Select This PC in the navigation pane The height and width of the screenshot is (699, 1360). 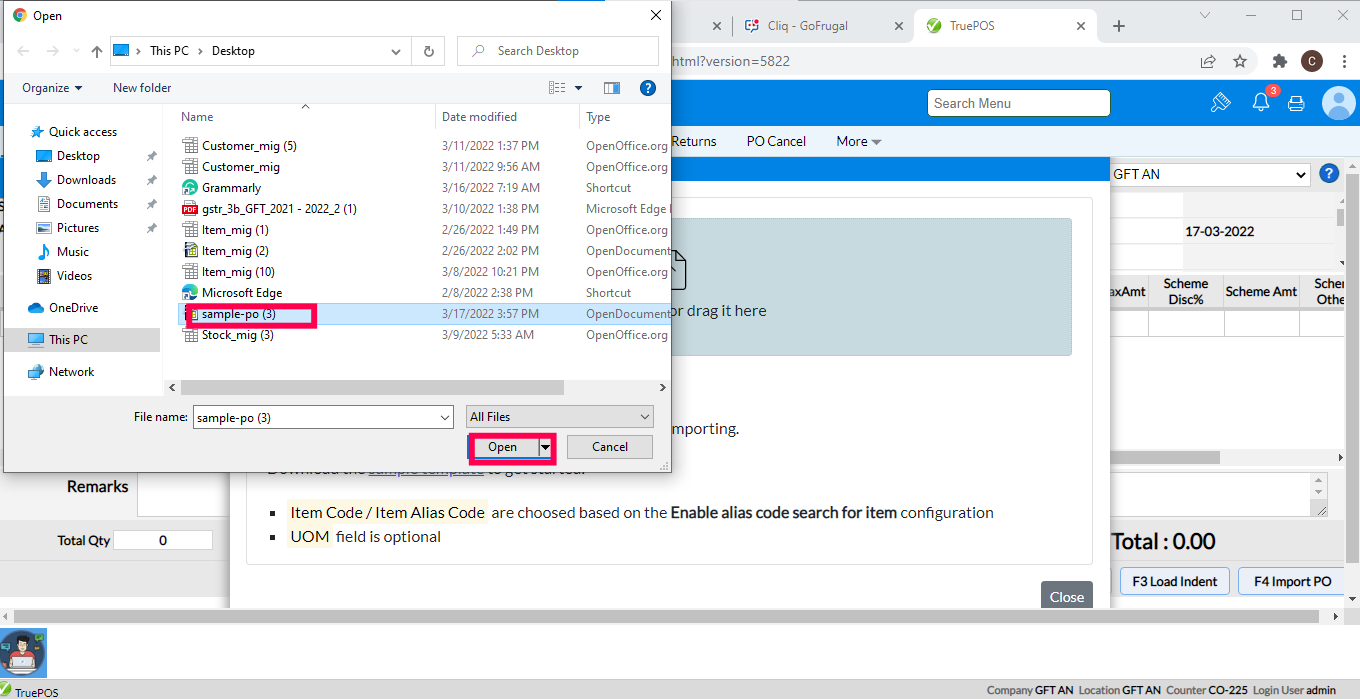pos(68,340)
